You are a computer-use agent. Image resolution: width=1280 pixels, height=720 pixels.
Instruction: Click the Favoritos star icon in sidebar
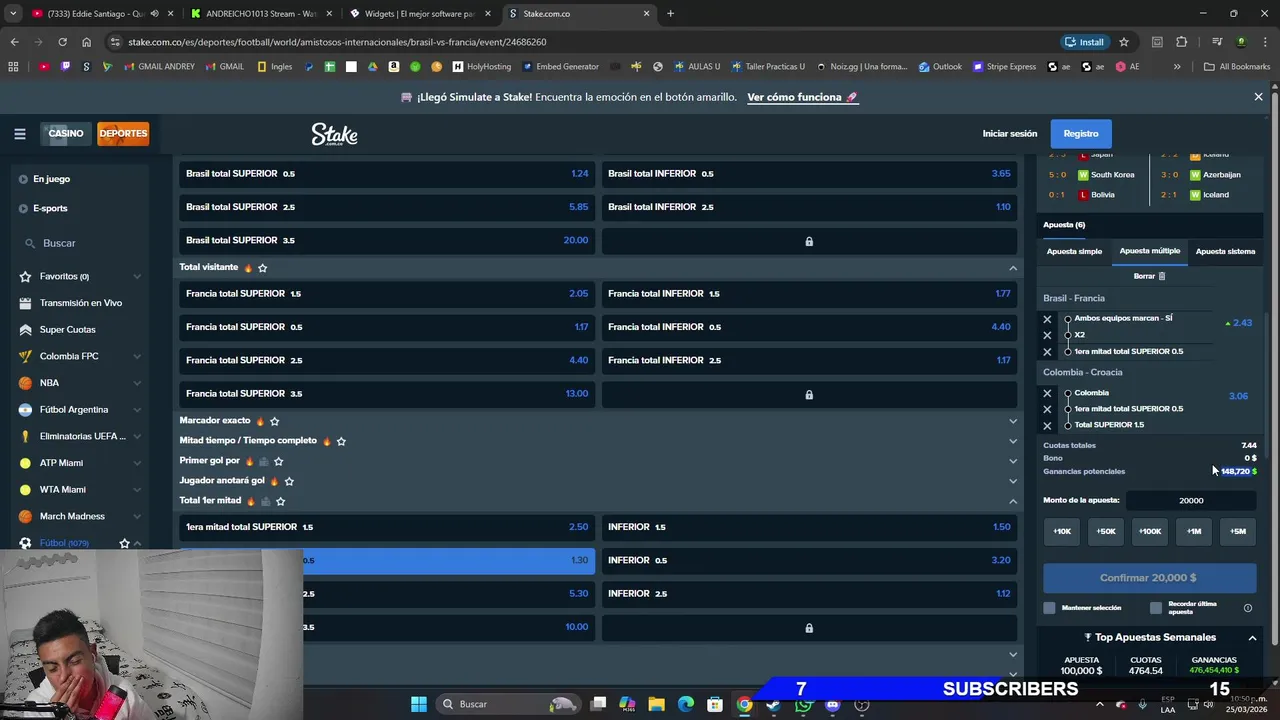(25, 276)
